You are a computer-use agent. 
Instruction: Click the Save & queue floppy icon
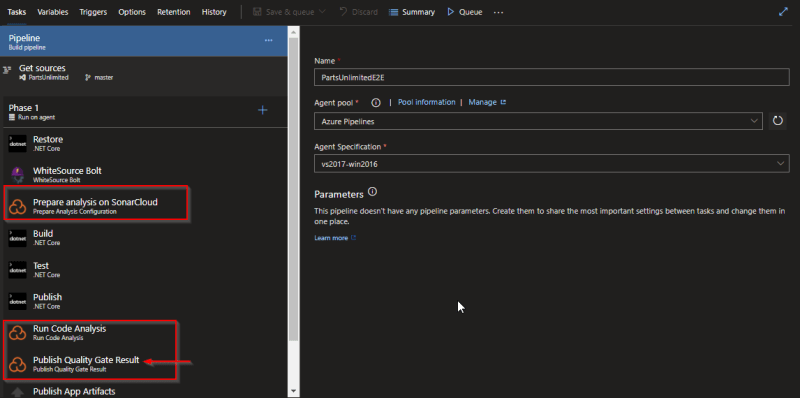257,12
